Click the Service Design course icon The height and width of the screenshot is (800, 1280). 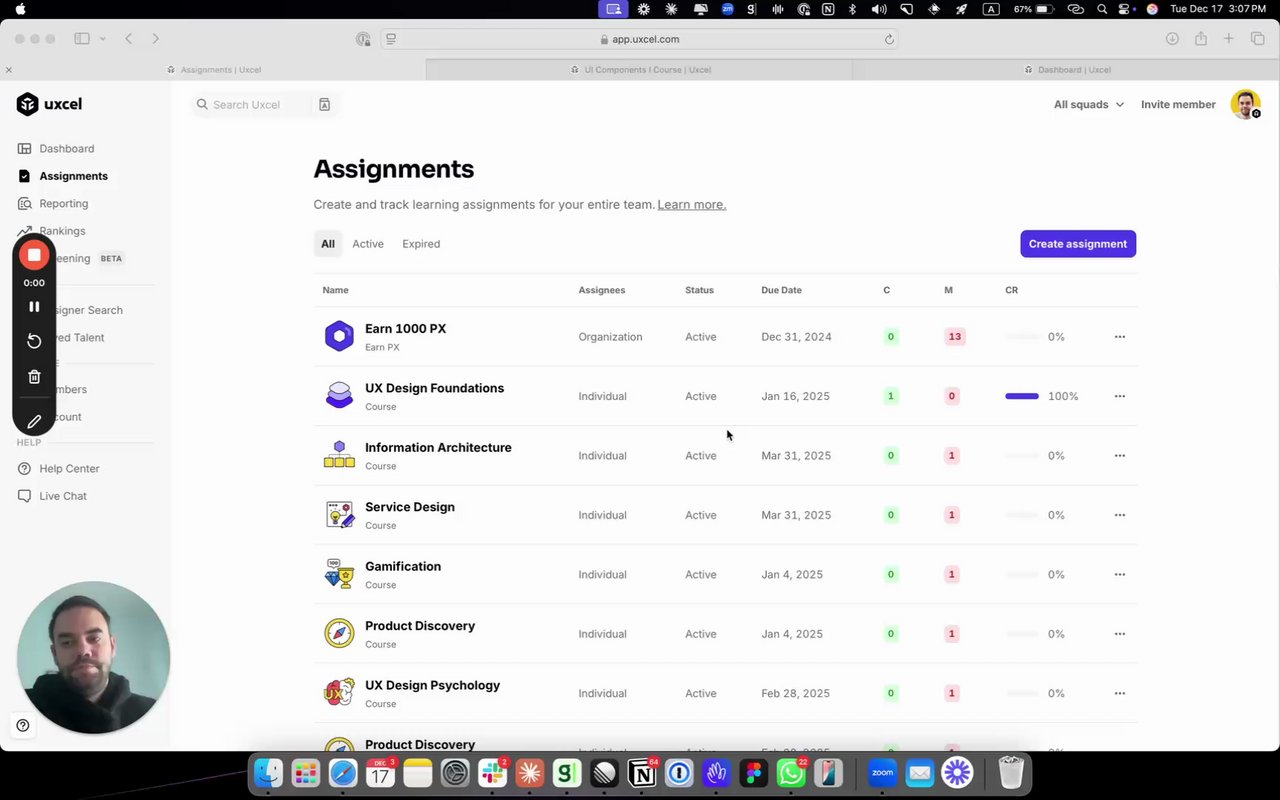coord(339,515)
